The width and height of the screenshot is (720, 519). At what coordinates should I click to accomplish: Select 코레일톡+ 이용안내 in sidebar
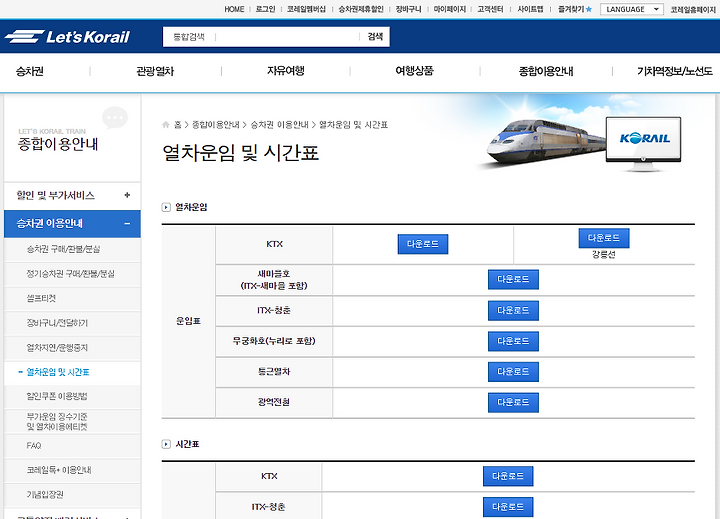tap(72, 470)
